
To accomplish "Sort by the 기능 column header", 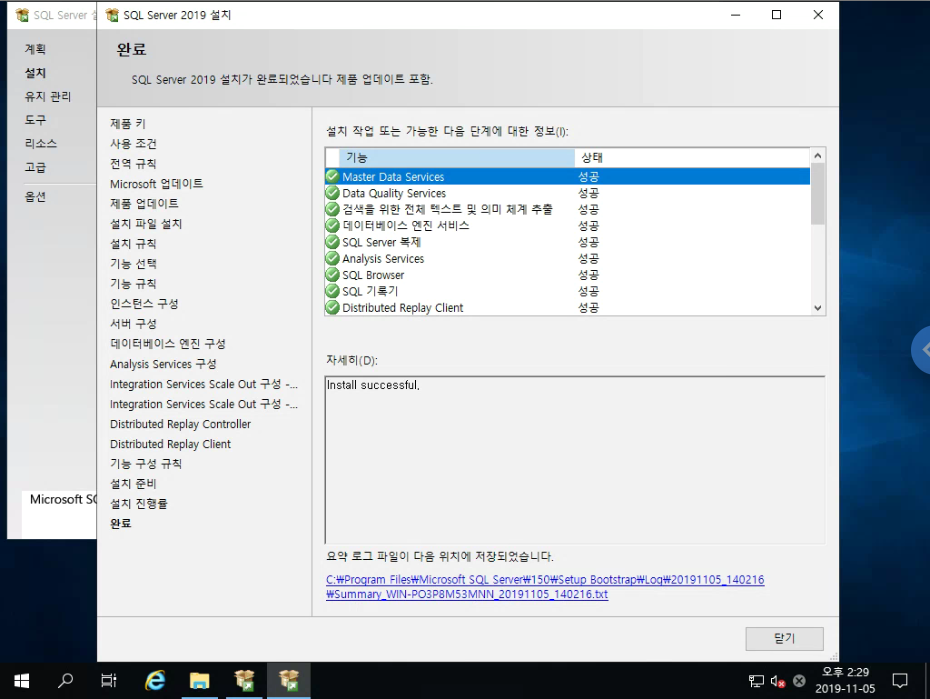I will 456,157.
